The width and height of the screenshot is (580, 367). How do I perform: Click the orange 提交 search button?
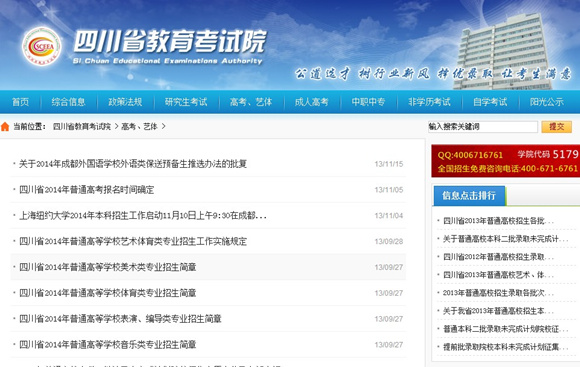click(x=556, y=127)
